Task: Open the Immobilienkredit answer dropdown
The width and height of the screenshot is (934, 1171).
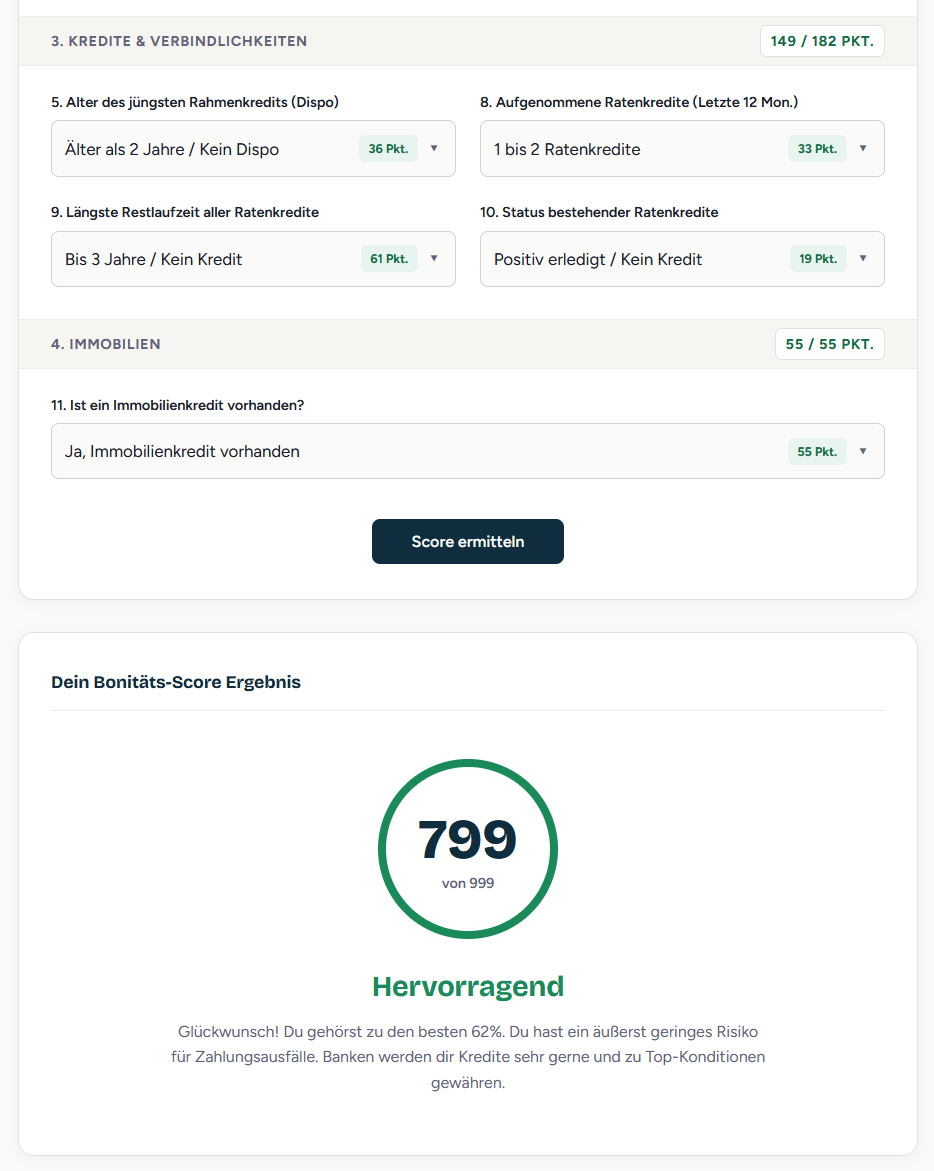Action: tap(467, 451)
